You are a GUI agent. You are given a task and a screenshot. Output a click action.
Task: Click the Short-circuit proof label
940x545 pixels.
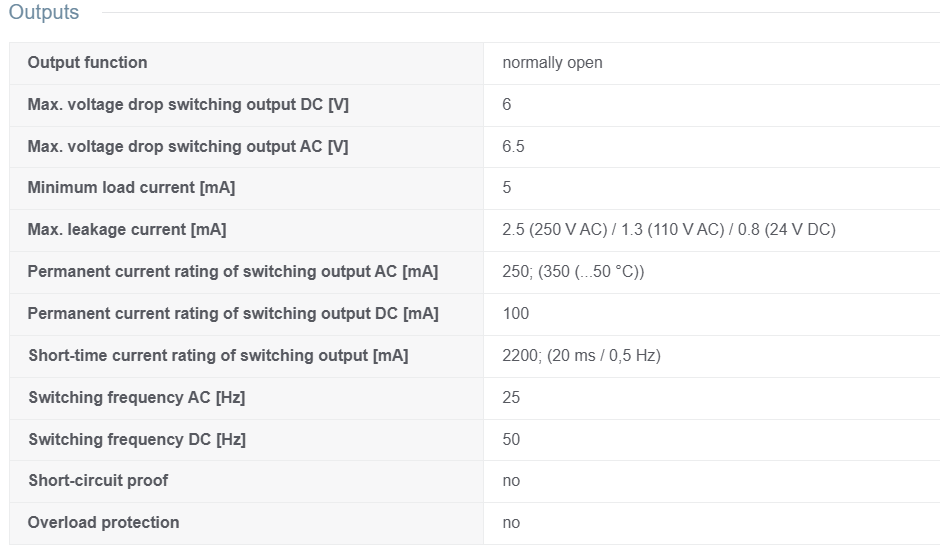click(98, 481)
